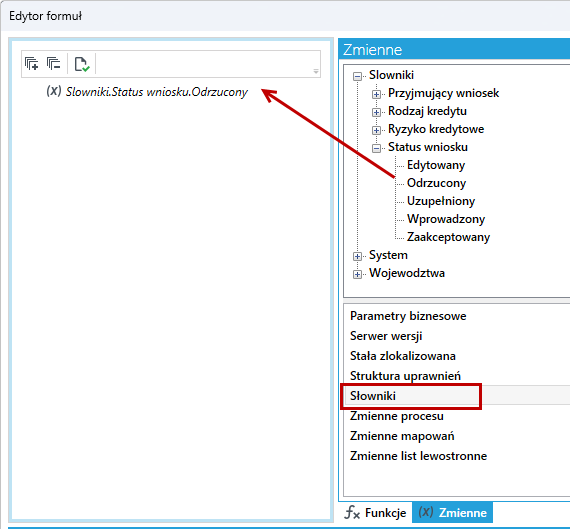Expand the Rodzaj kredytu node
This screenshot has height=529, width=570.
[376, 112]
